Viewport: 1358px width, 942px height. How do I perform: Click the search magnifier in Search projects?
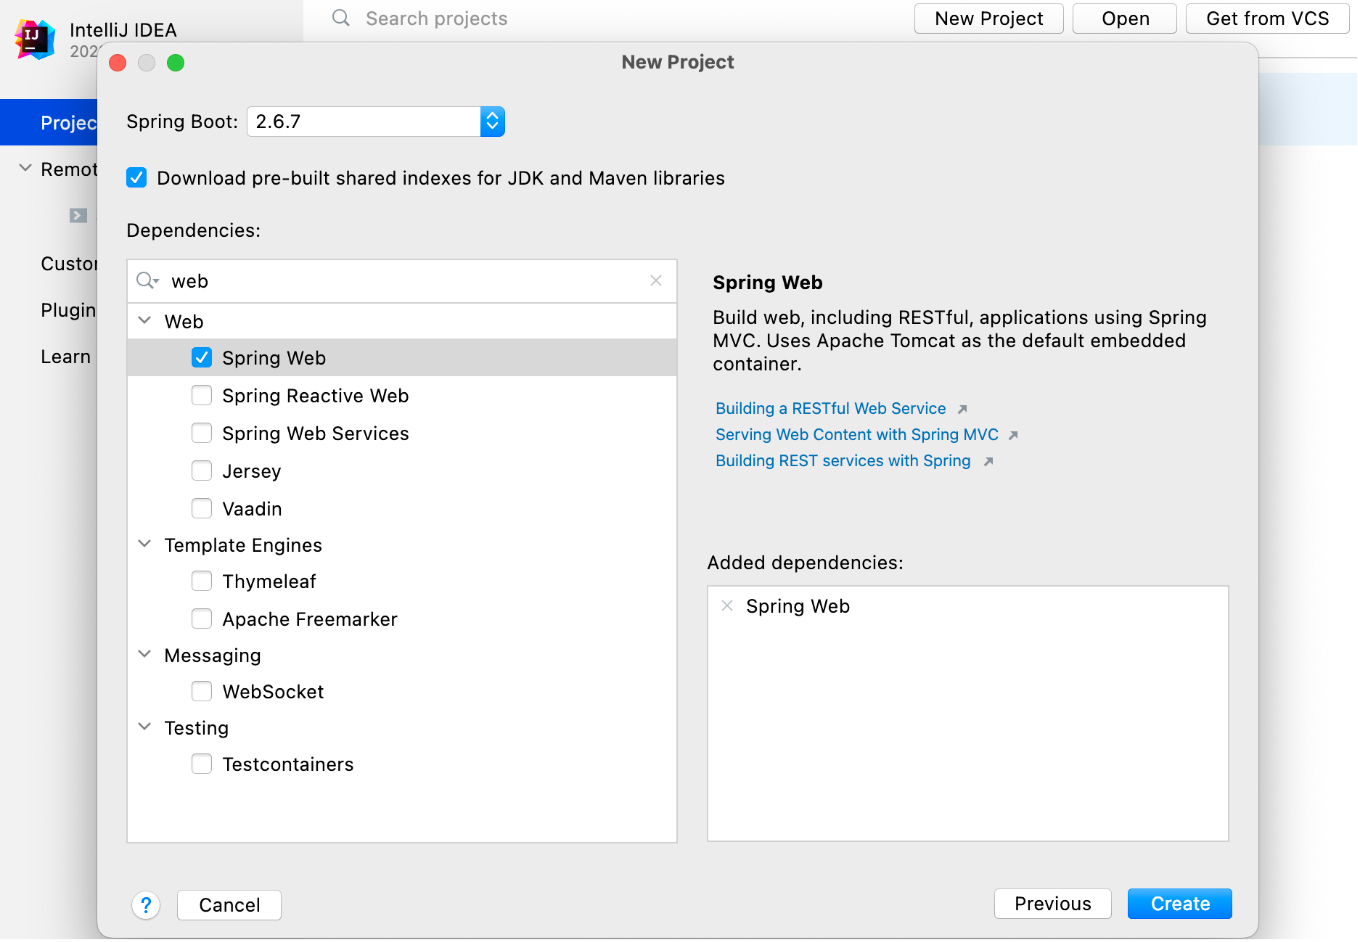click(x=341, y=18)
